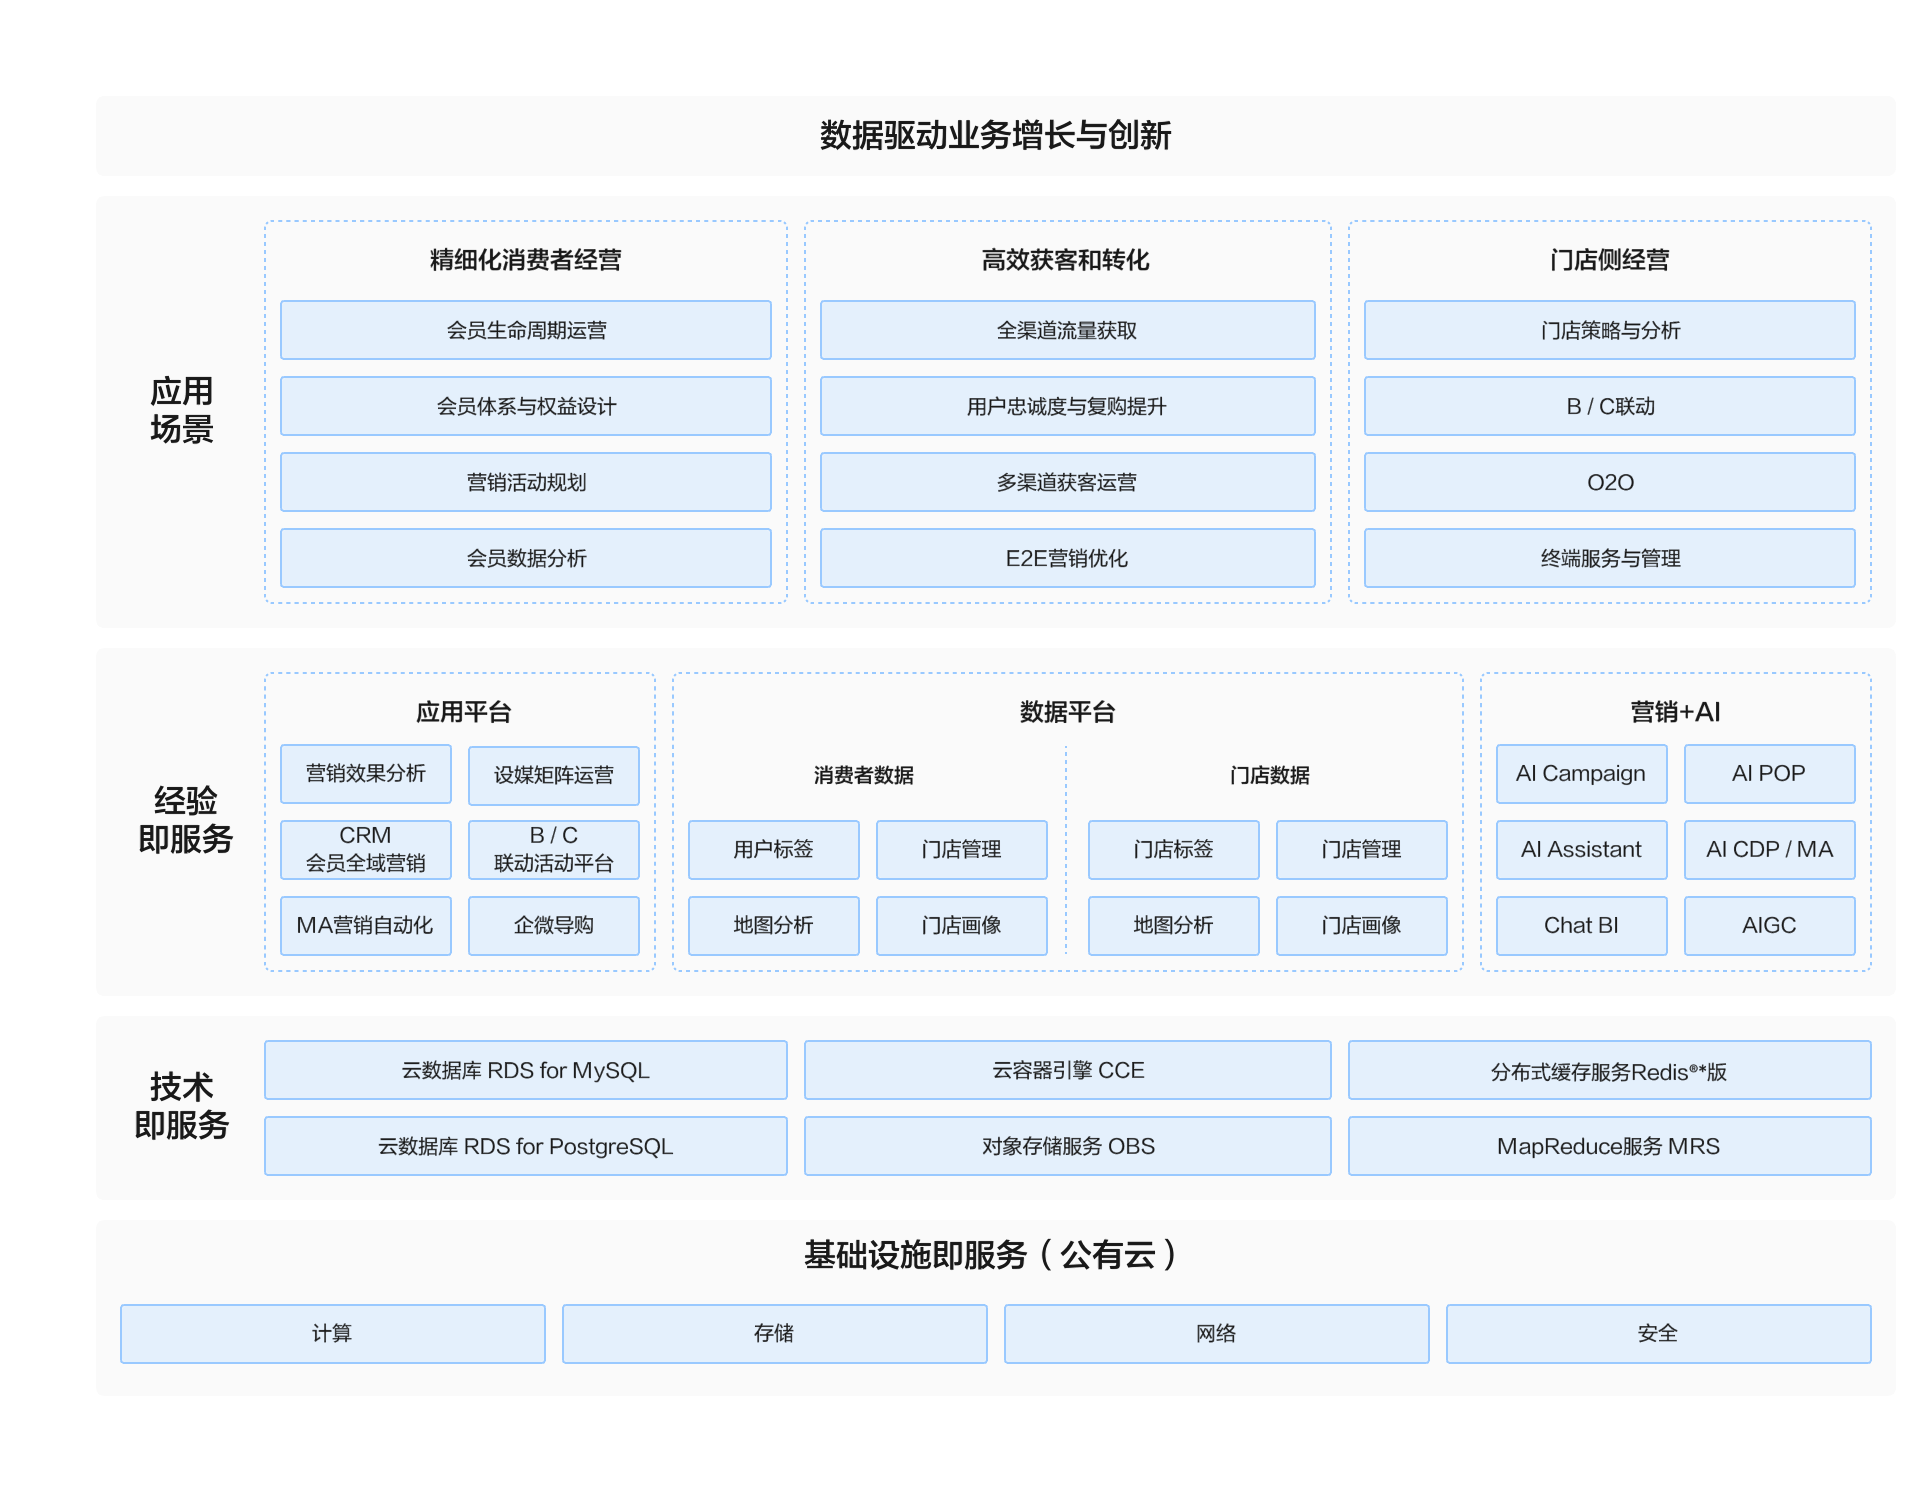Viewport: 1920px width, 1492px height.
Task: Click the 门店策略与分析 box
Action: coord(1610,330)
